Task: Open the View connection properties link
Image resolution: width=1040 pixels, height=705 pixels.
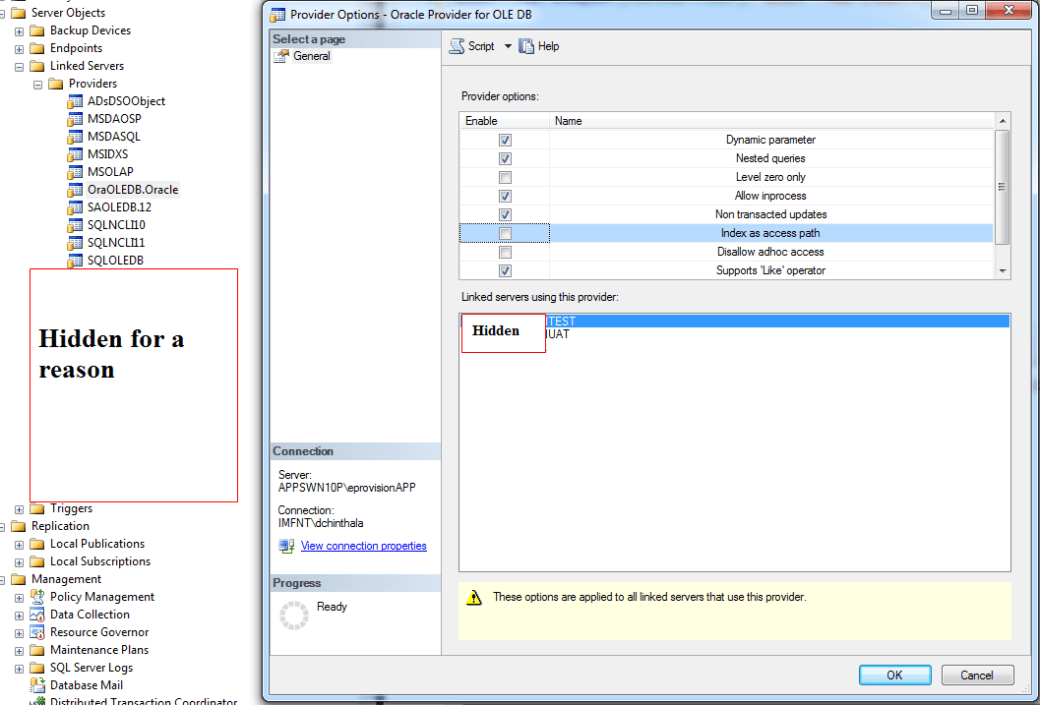Action: pyautogui.click(x=363, y=546)
